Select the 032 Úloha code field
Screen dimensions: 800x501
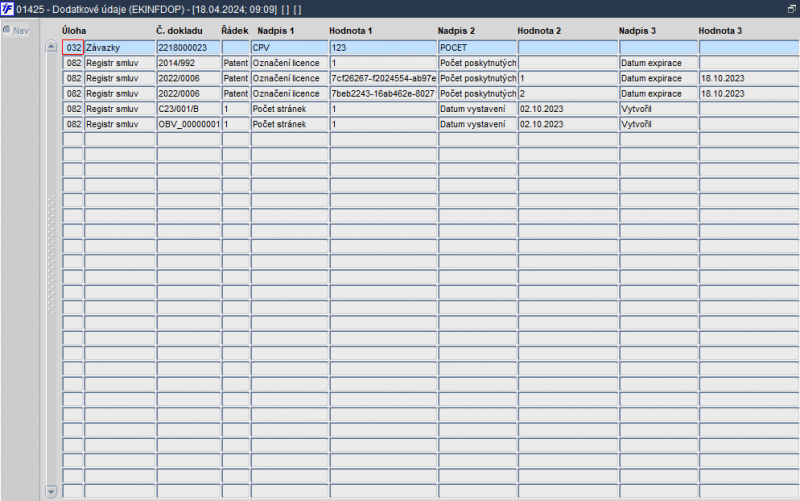tap(73, 47)
